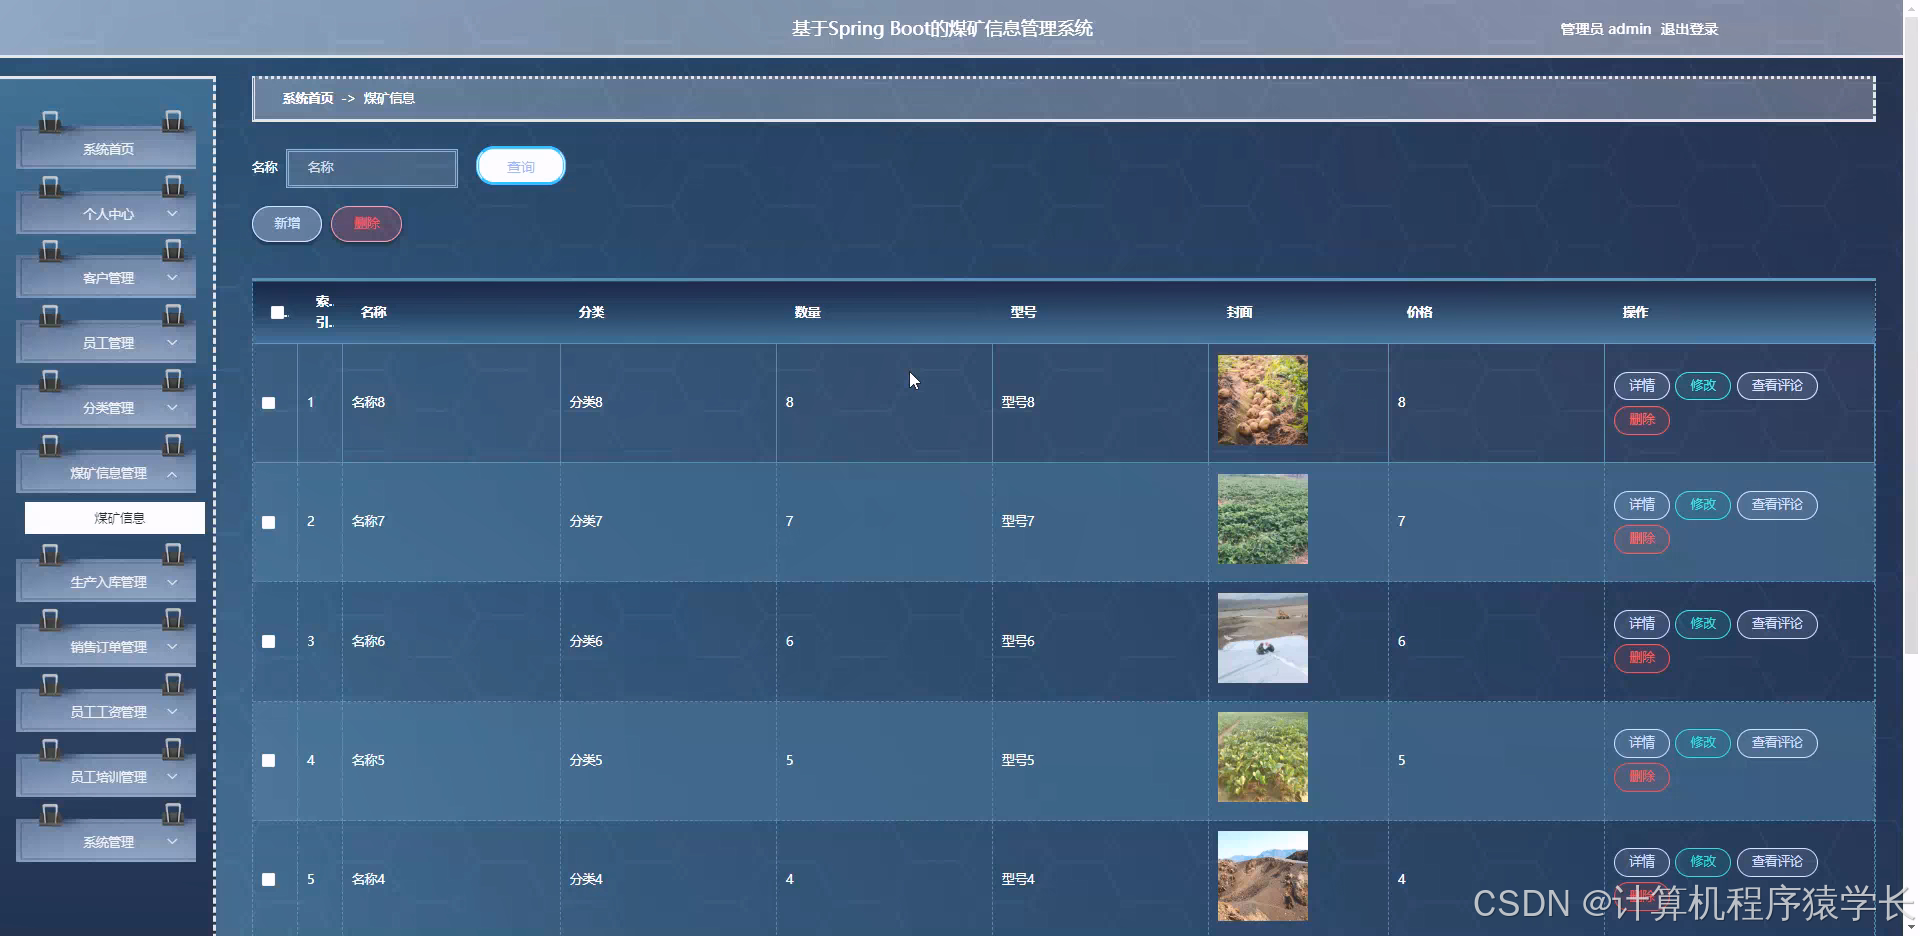Click 删除 for row 名称8
The image size is (1920, 936).
pyautogui.click(x=1642, y=420)
